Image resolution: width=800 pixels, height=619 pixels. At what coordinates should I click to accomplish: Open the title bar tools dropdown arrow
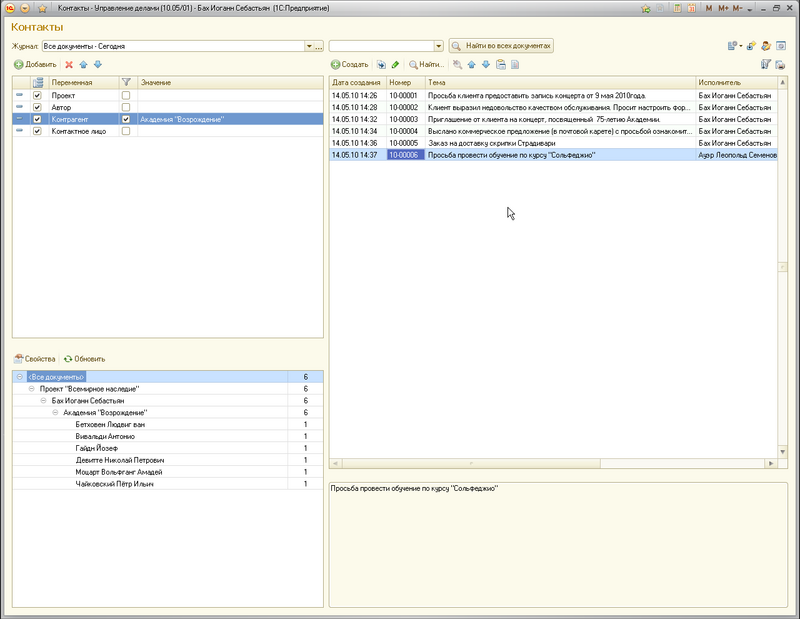point(749,9)
